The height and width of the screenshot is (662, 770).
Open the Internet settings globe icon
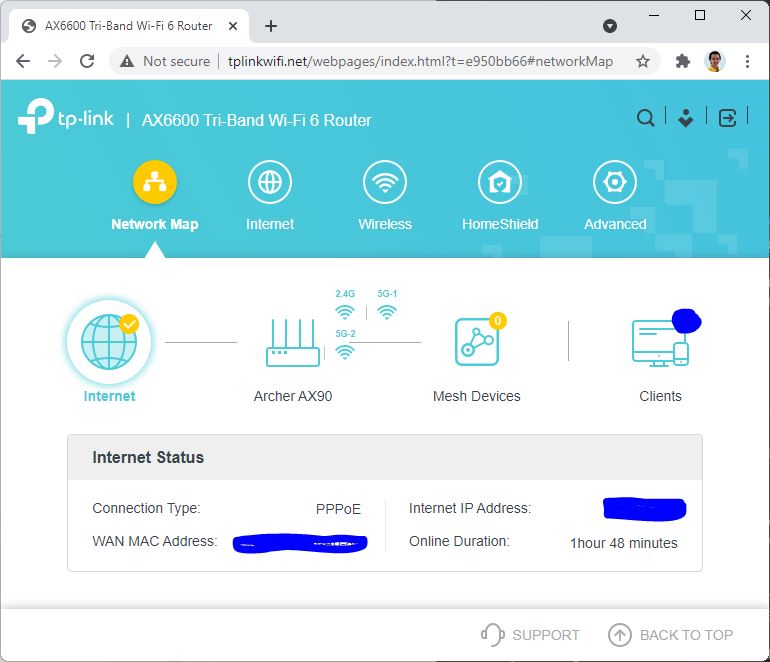click(270, 182)
